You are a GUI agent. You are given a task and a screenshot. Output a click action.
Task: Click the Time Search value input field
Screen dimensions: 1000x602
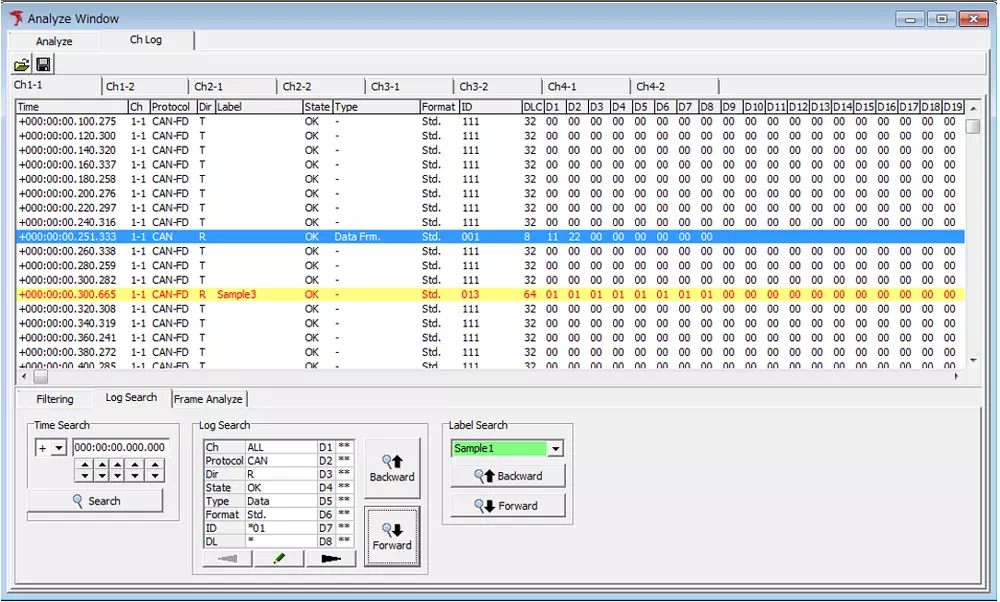tap(120, 448)
